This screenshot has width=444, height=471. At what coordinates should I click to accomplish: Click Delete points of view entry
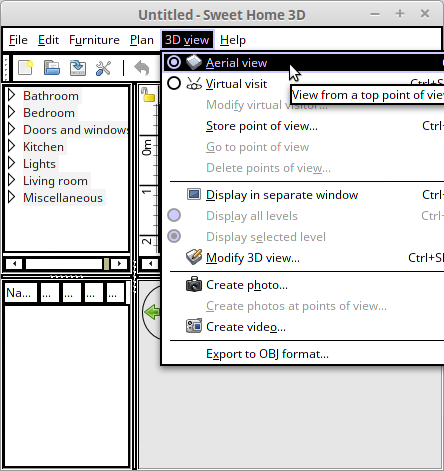pyautogui.click(x=303, y=168)
